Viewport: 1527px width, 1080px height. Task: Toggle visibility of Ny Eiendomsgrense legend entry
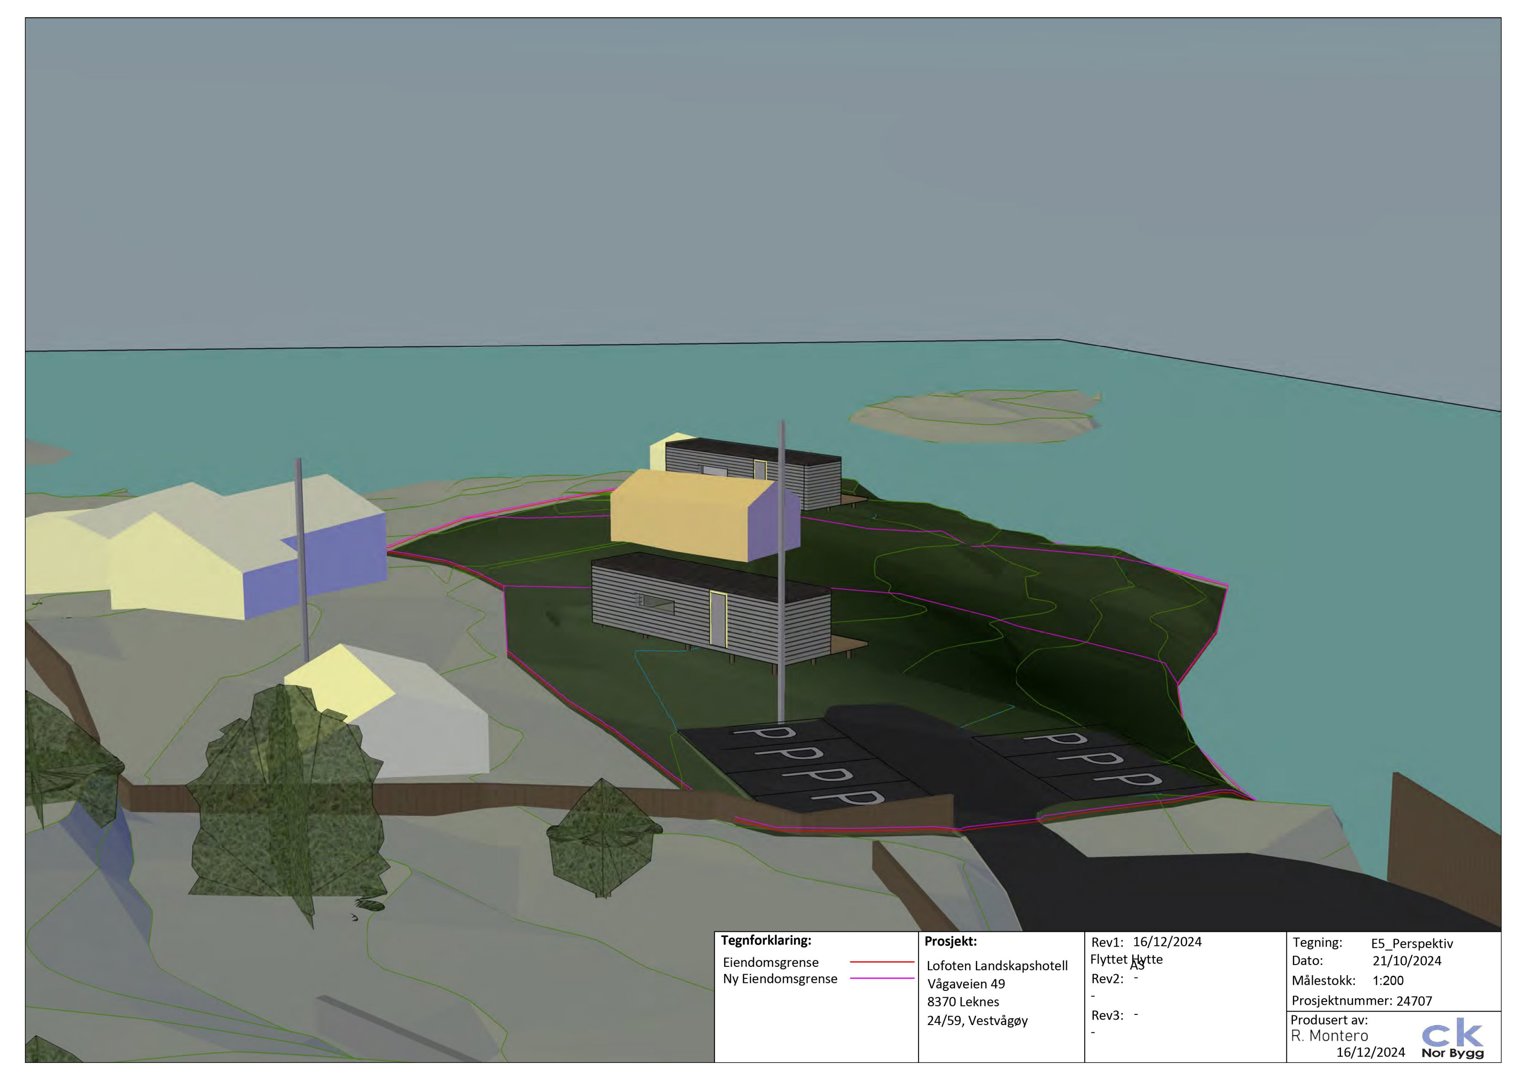click(x=780, y=980)
